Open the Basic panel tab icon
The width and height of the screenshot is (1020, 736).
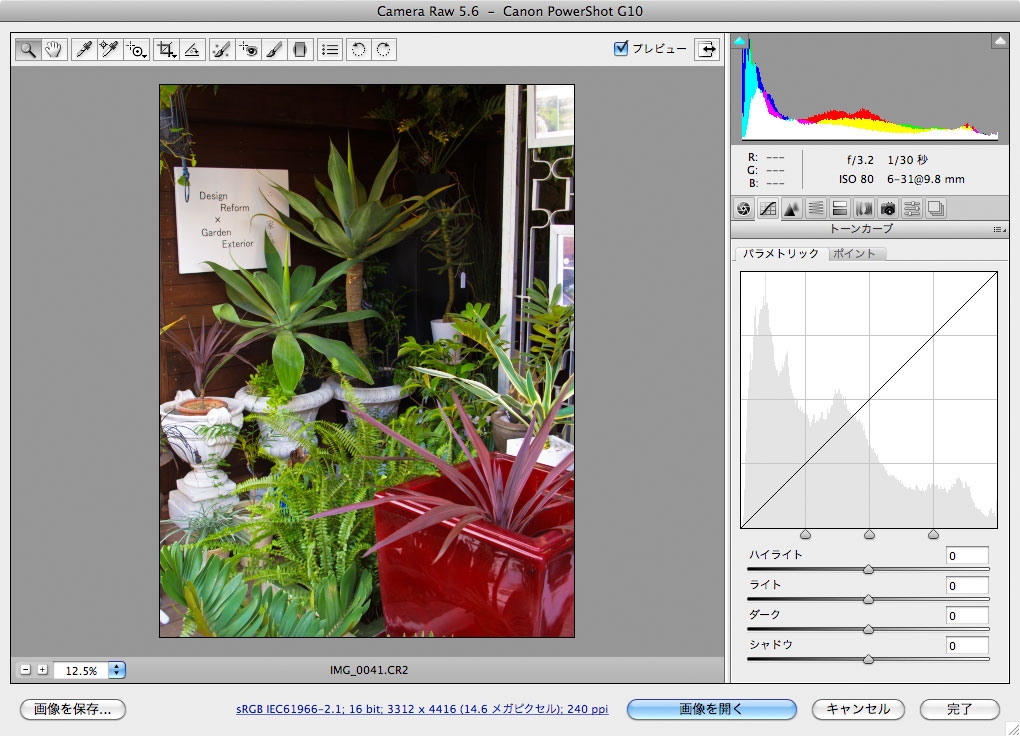click(744, 209)
